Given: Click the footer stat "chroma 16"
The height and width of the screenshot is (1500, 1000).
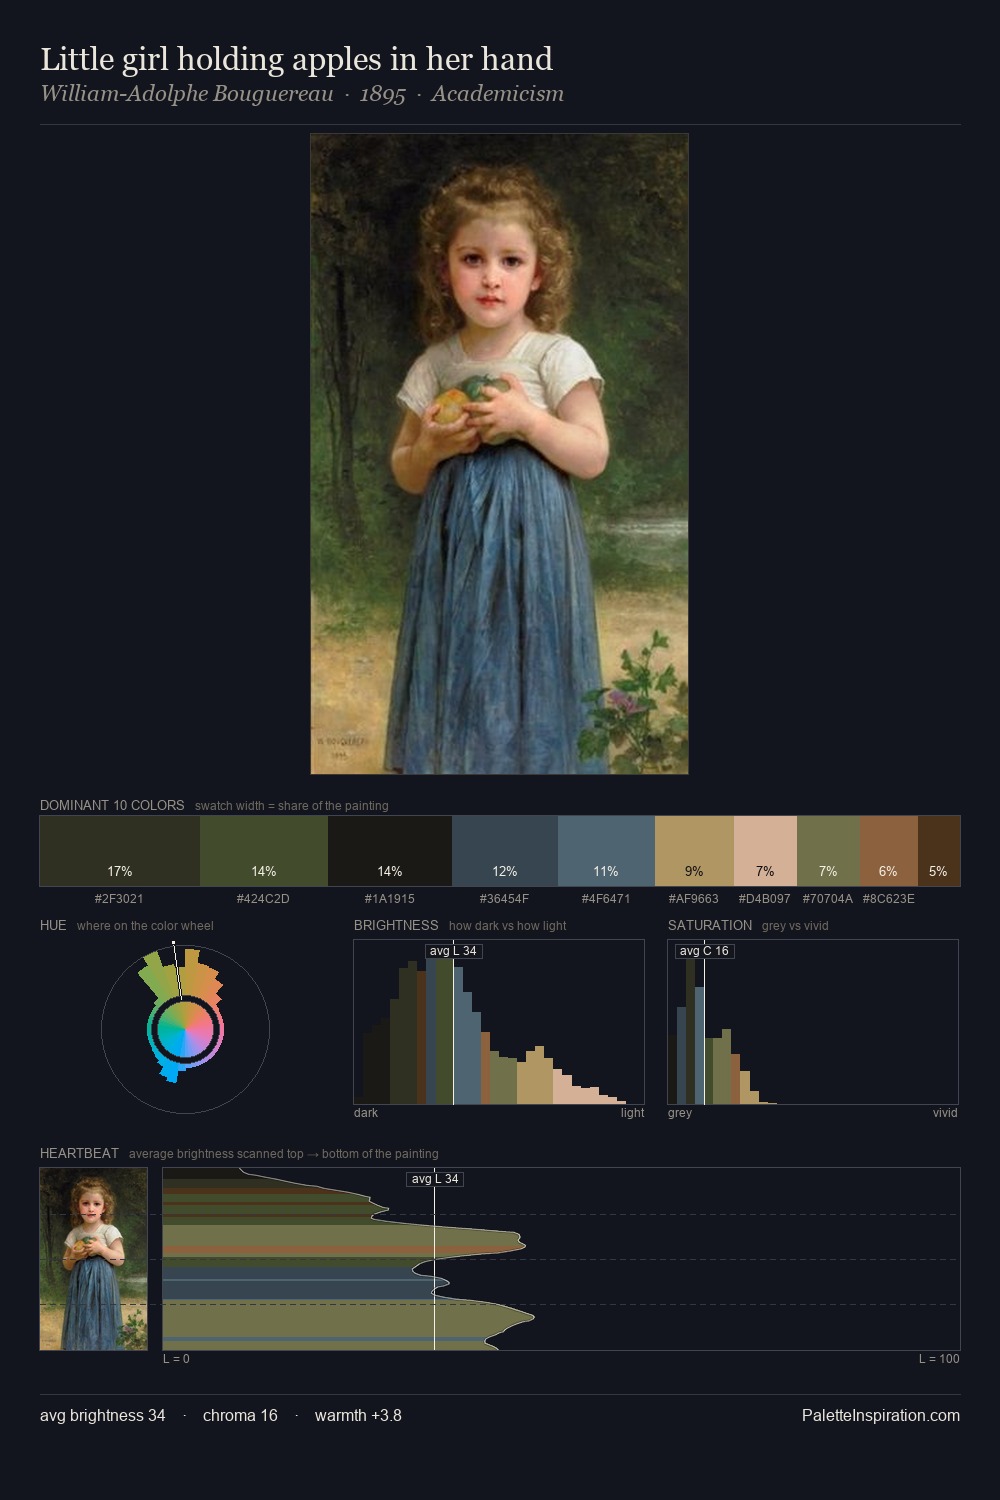Looking at the screenshot, I should [240, 1415].
